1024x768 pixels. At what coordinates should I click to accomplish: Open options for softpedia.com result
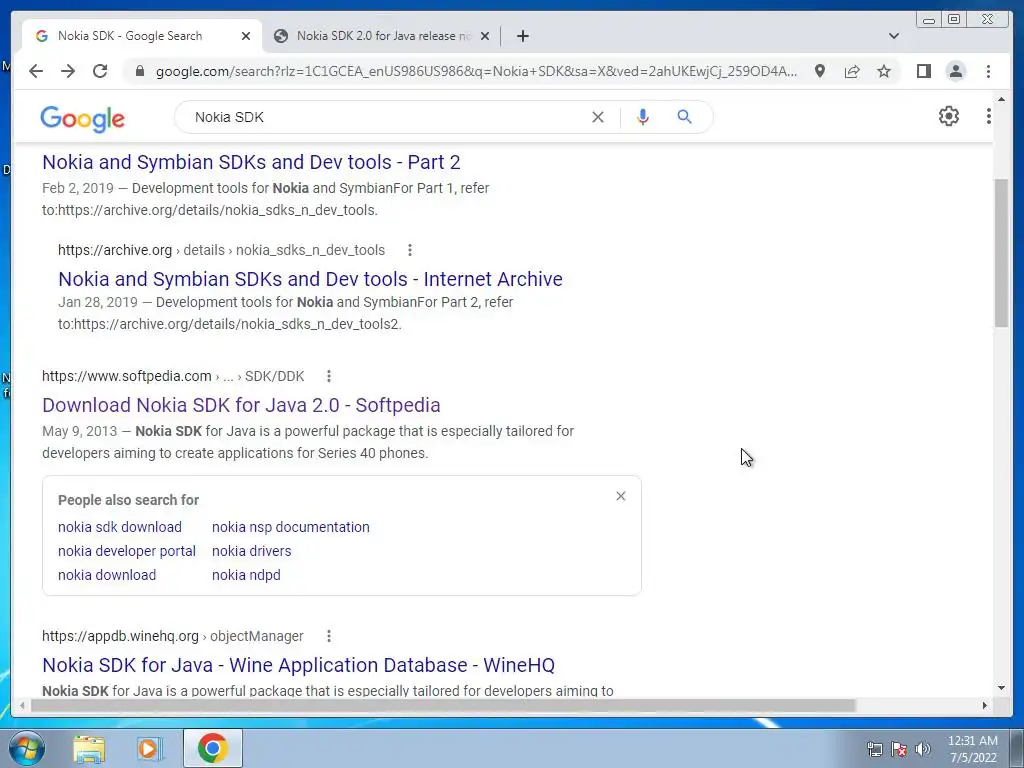pyautogui.click(x=328, y=376)
